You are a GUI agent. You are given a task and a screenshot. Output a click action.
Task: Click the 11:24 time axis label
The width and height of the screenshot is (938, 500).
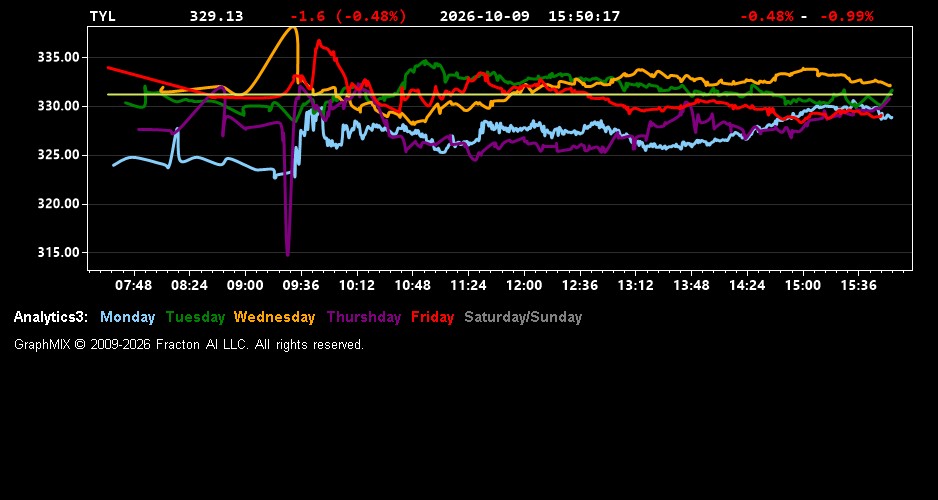[x=468, y=285]
